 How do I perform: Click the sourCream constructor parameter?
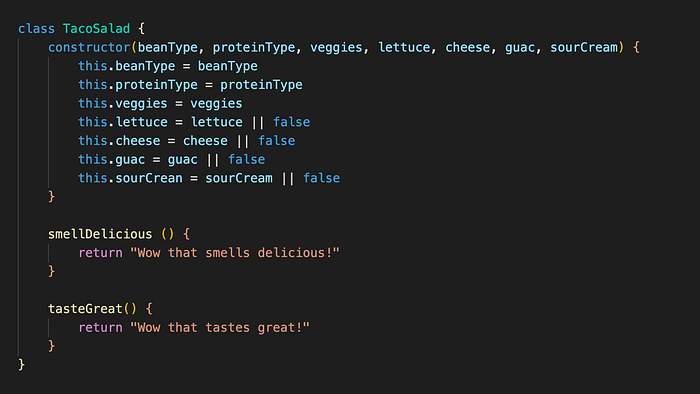tap(584, 47)
